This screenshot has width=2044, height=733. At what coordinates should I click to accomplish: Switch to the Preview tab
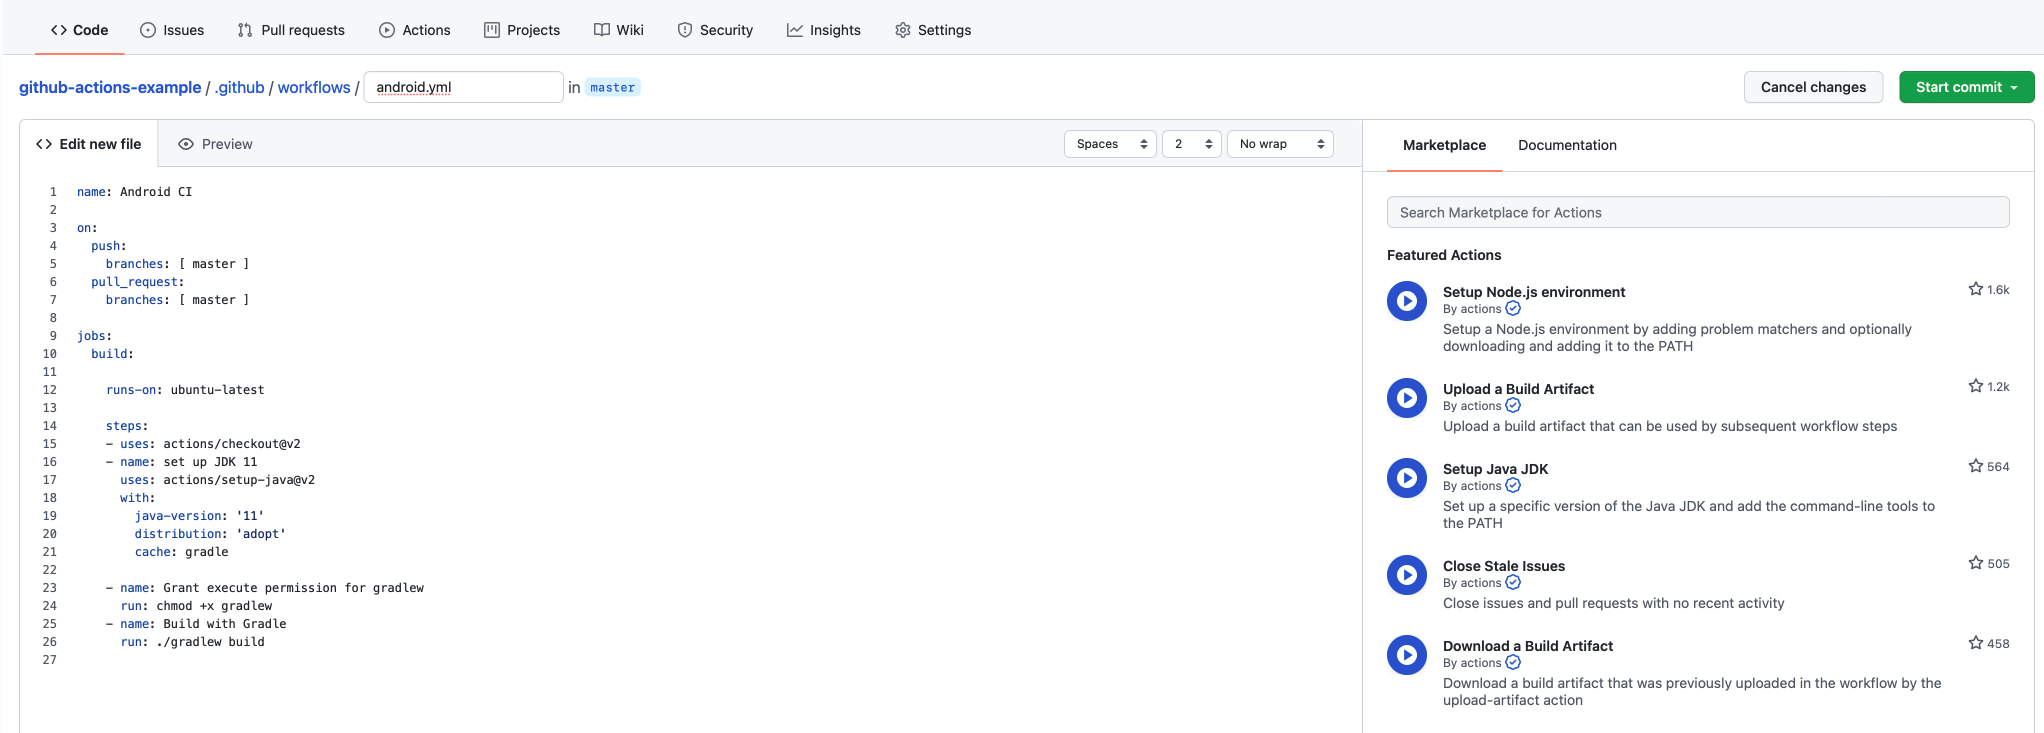coord(215,144)
